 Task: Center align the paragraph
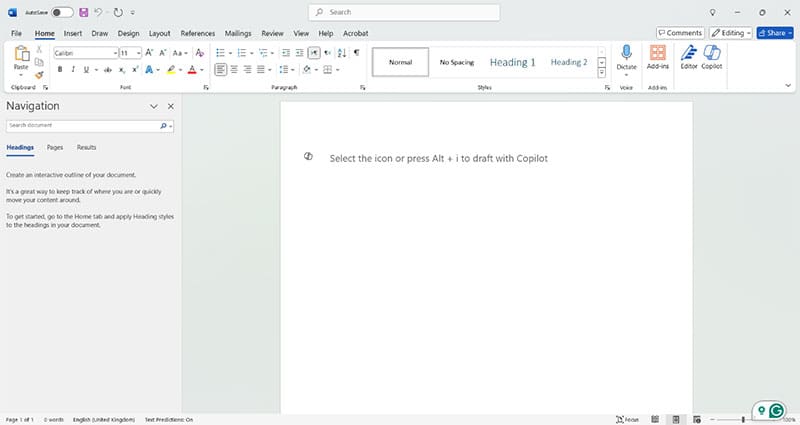pos(234,69)
